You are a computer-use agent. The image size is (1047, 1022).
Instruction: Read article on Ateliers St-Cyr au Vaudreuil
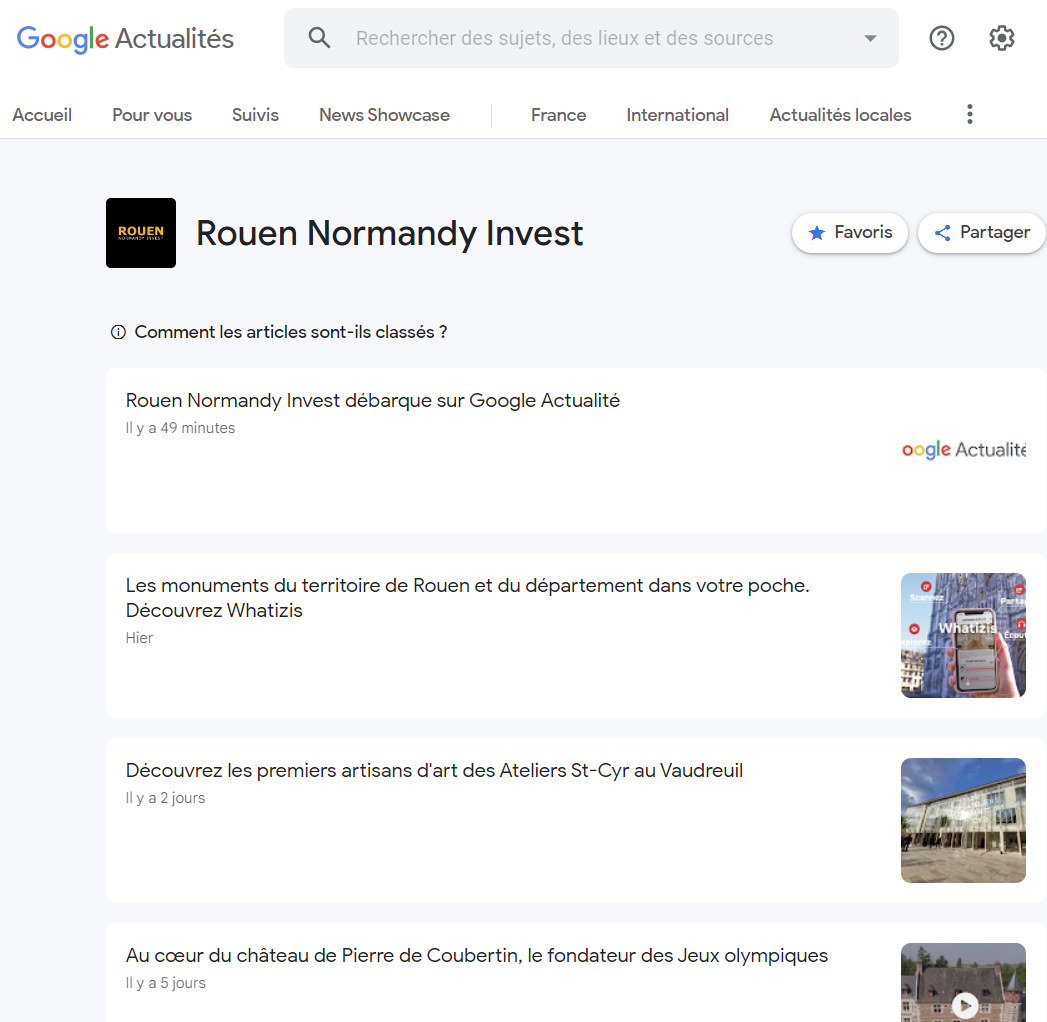pos(434,770)
